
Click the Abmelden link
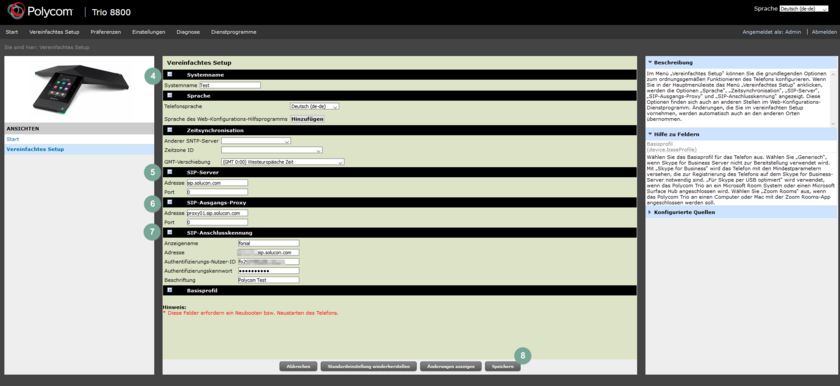[824, 32]
